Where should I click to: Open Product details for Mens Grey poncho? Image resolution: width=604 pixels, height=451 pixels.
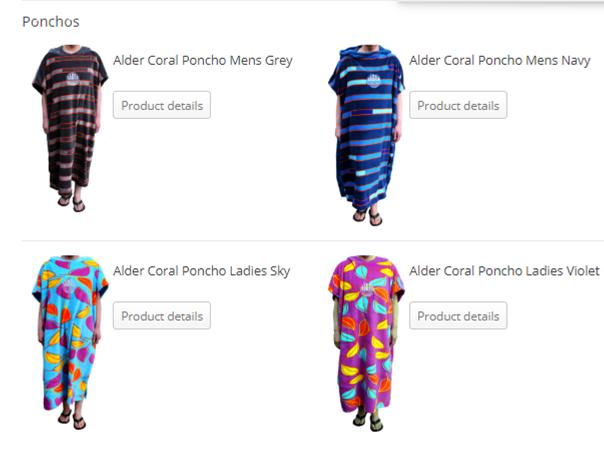162,105
